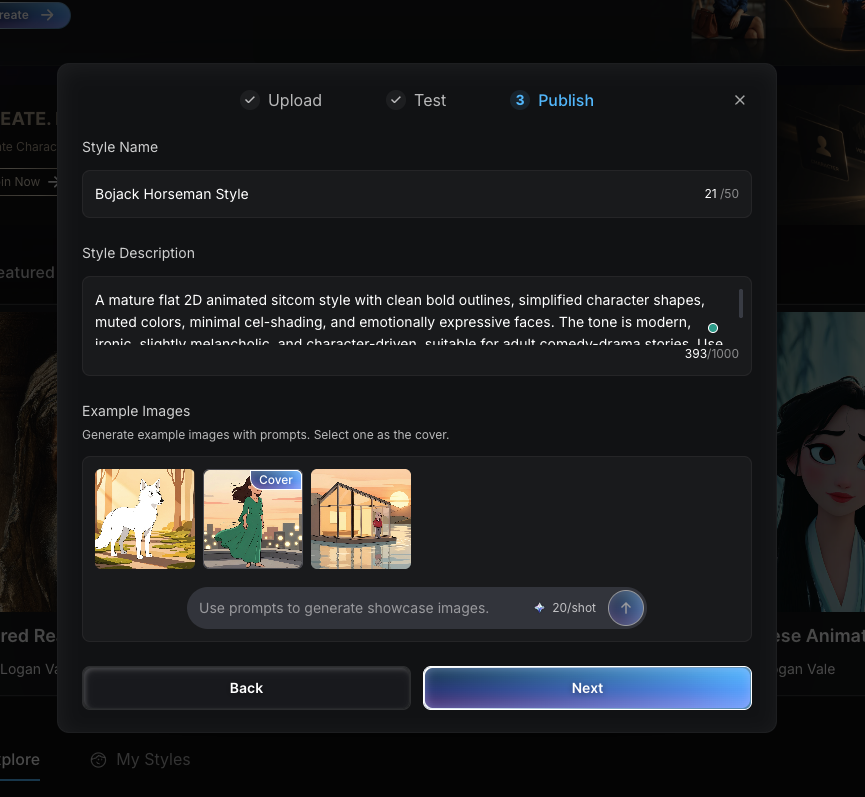Close the publish style dialog
865x797 pixels.
[739, 100]
